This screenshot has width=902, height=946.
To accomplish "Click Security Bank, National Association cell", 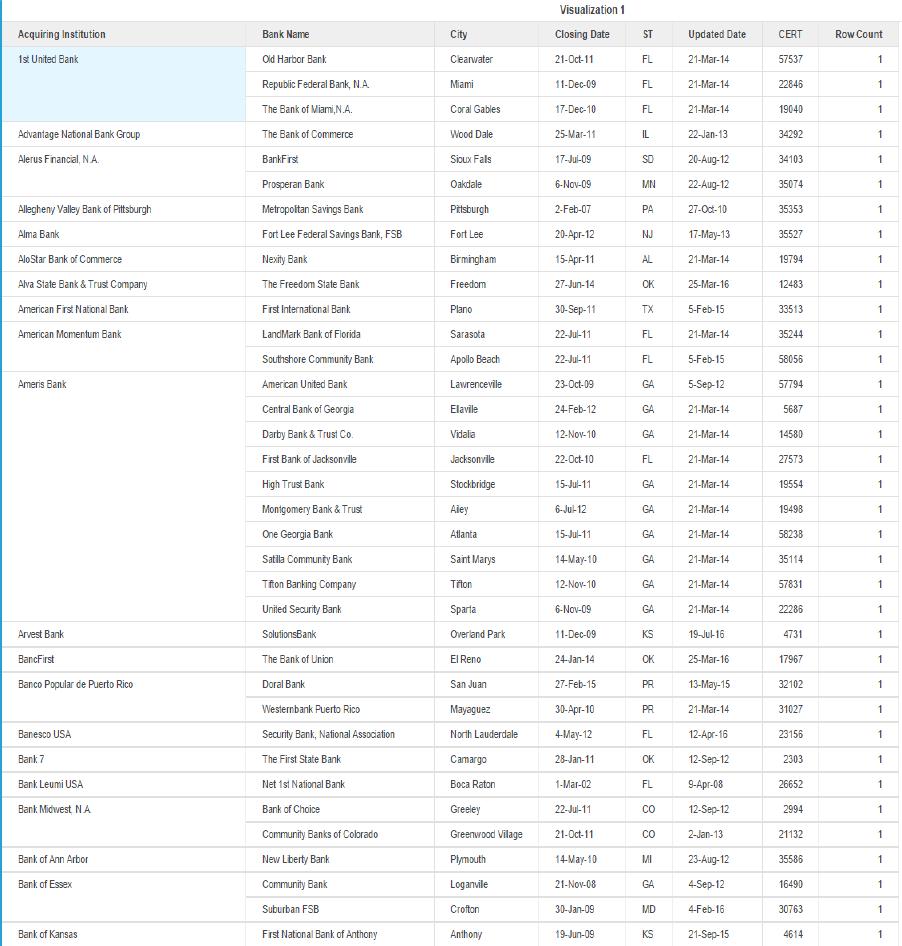I will [x=340, y=735].
